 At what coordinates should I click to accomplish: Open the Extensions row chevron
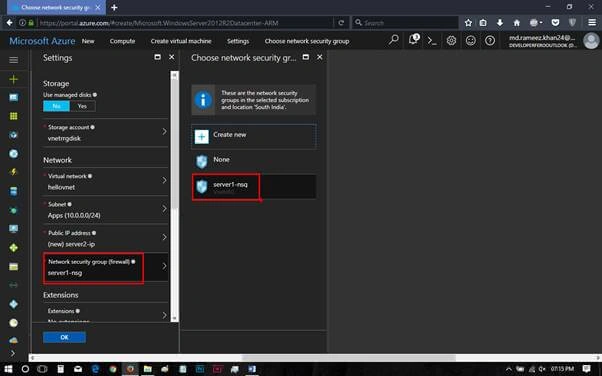tap(164, 315)
